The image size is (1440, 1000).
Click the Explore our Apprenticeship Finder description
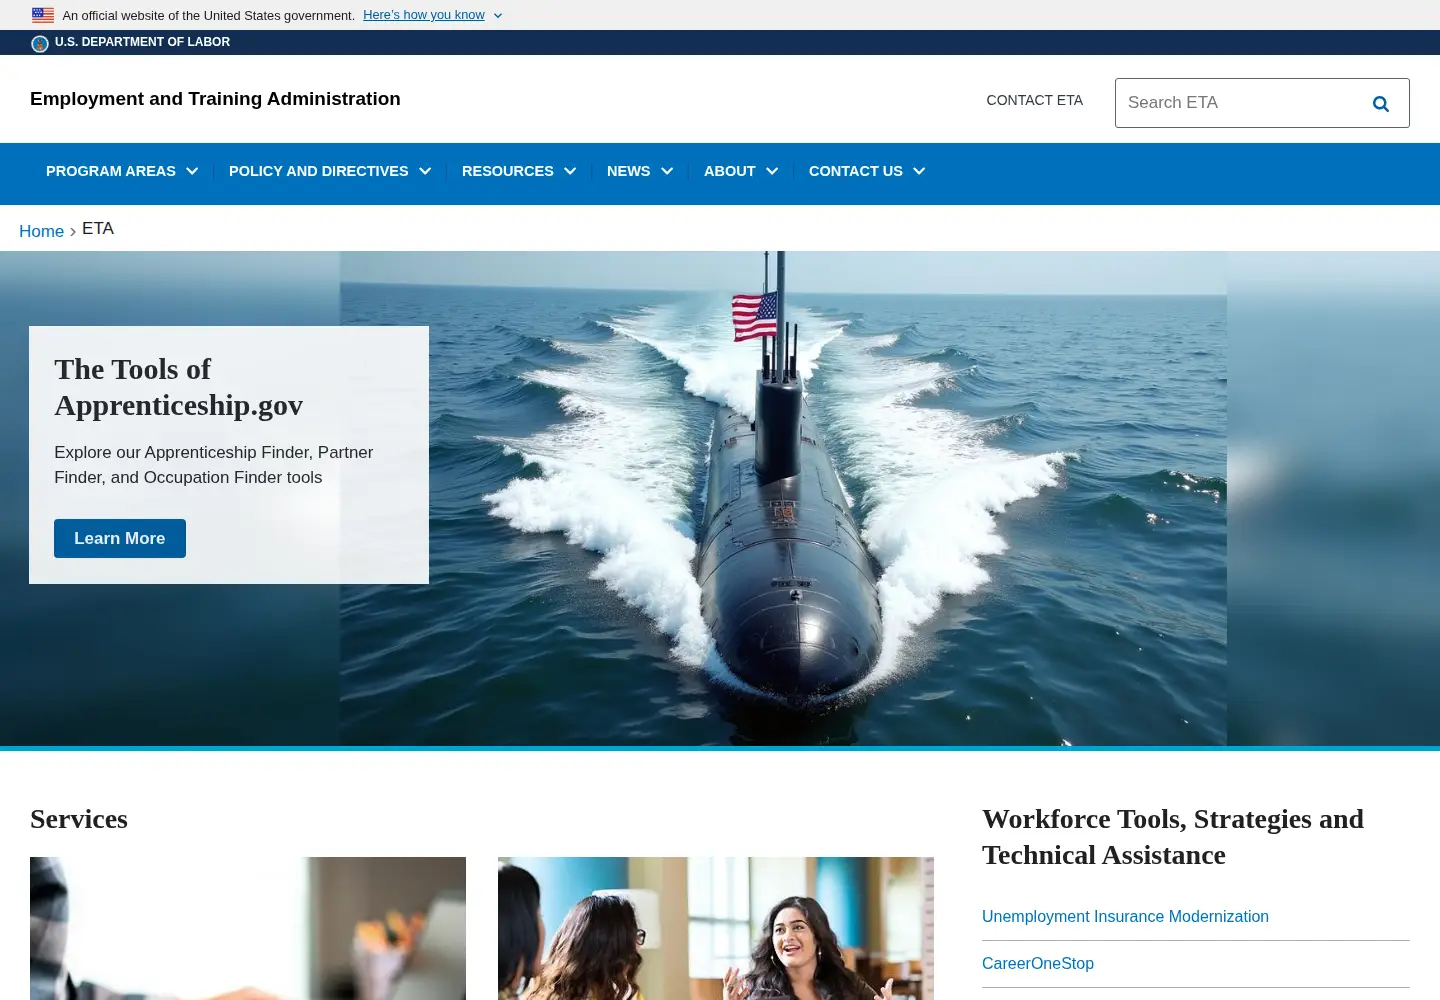point(214,465)
